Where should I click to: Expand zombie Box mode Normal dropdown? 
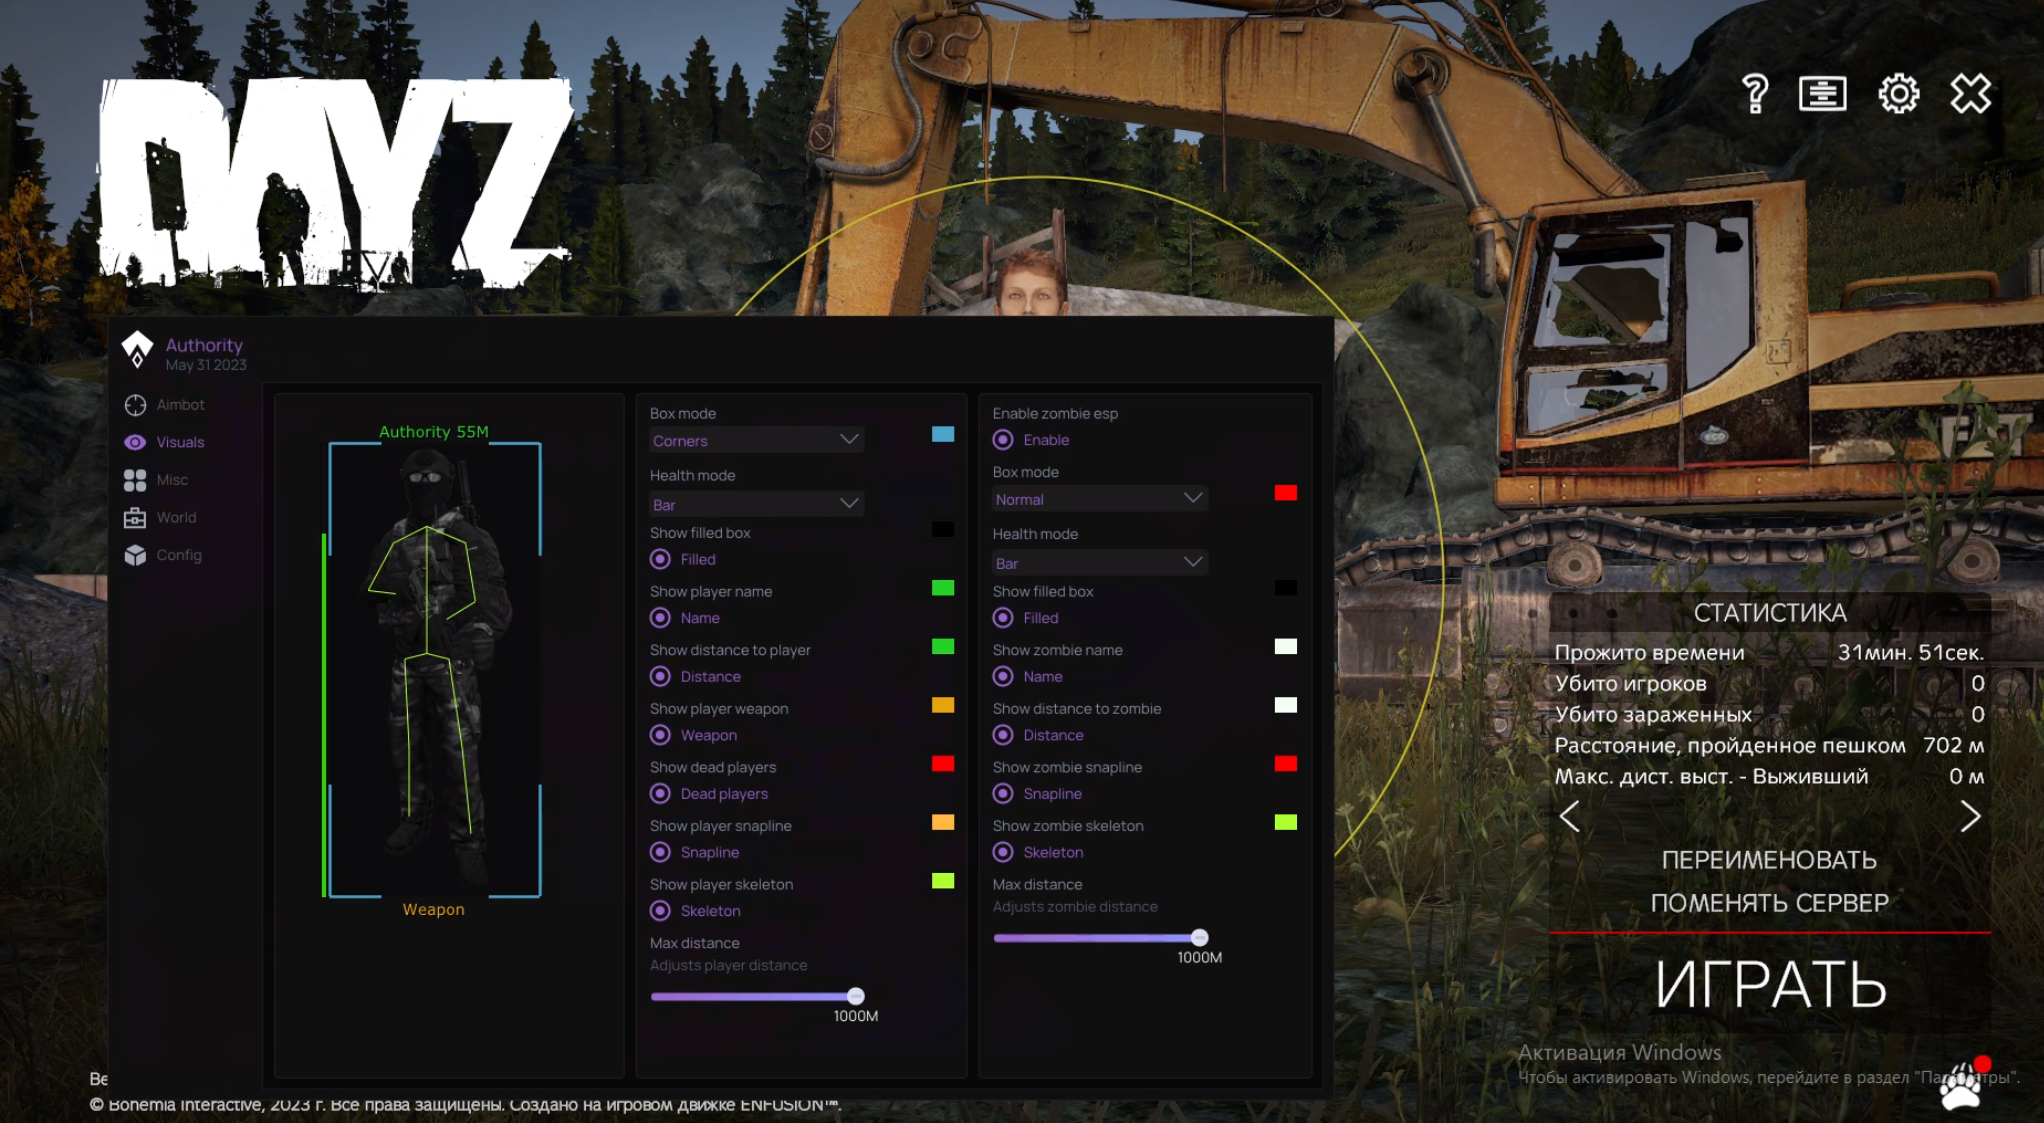point(1095,499)
